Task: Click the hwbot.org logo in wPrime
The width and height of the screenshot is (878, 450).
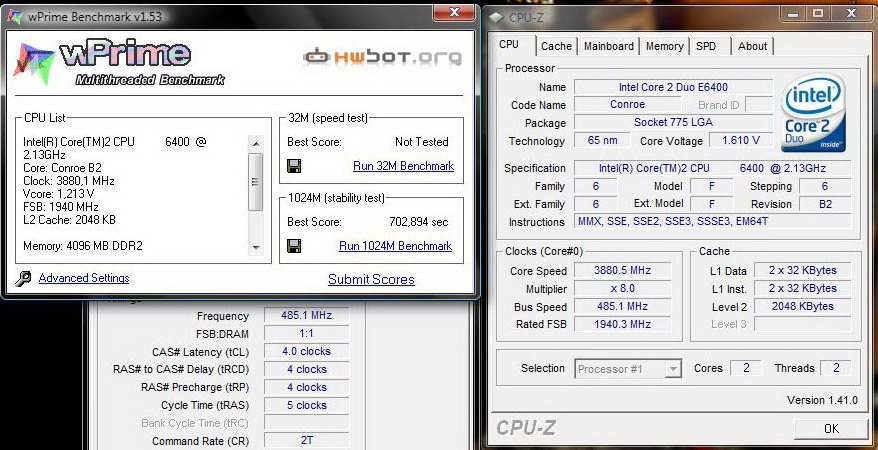Action: tap(382, 56)
